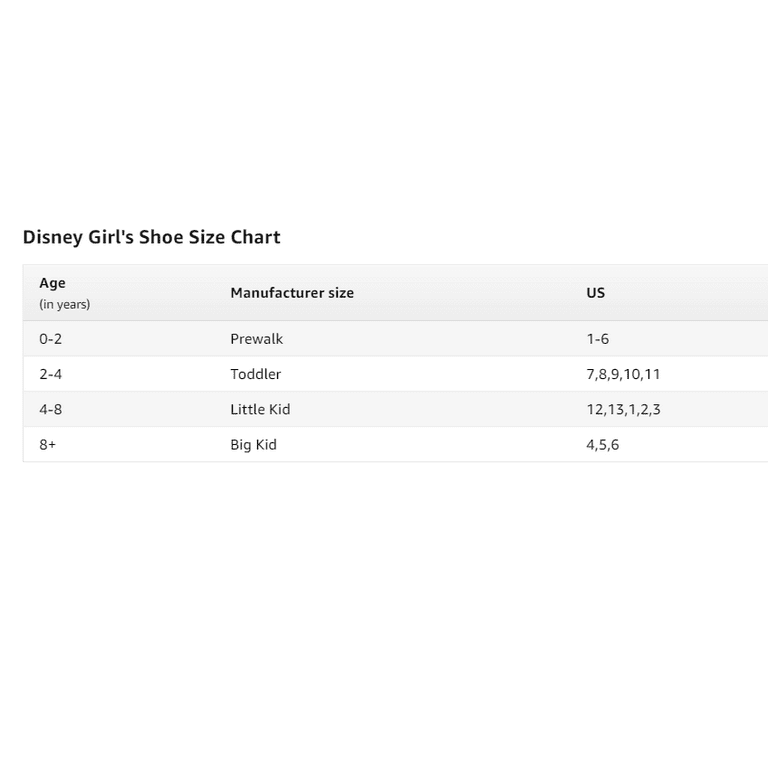Image resolution: width=768 pixels, height=768 pixels.
Task: Click the word size in Manufacturer size header
Action: [341, 293]
